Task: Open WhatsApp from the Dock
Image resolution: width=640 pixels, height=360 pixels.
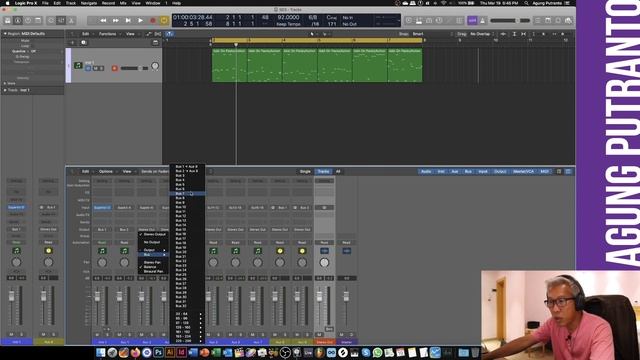Action: point(377,352)
